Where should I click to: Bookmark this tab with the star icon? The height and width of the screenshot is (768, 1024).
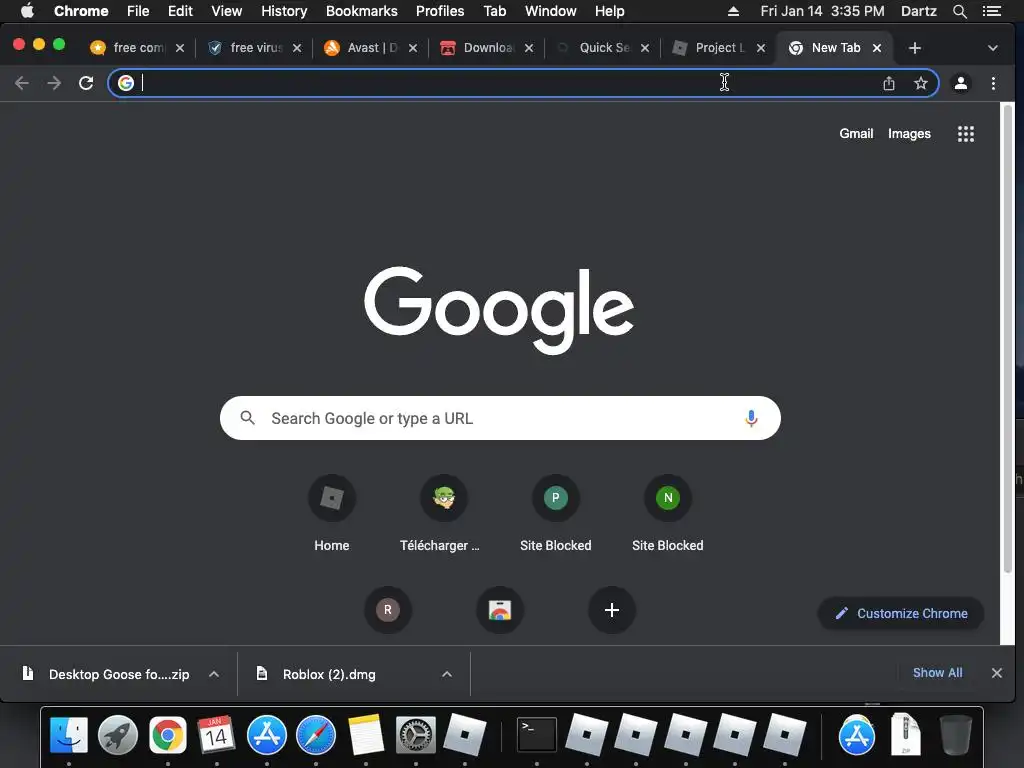click(x=921, y=83)
